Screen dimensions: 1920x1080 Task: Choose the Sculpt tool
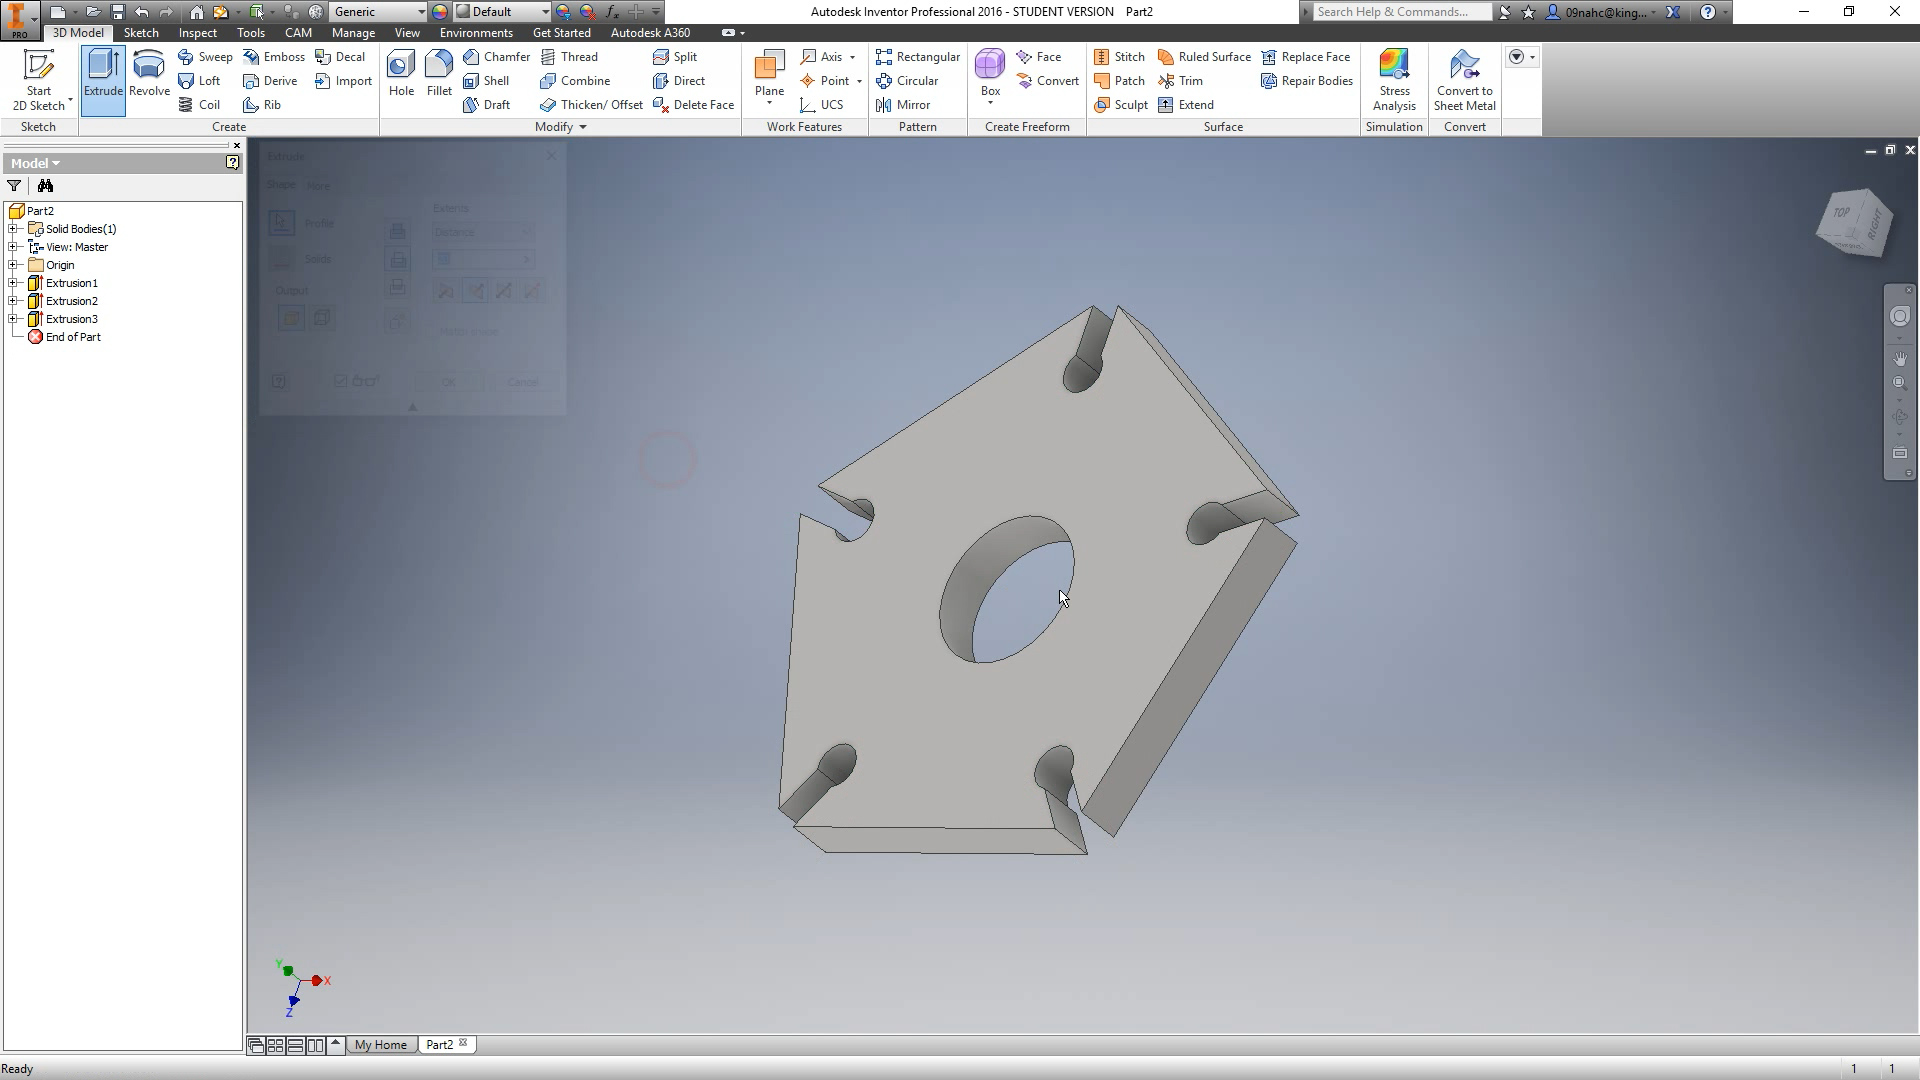click(x=1120, y=105)
